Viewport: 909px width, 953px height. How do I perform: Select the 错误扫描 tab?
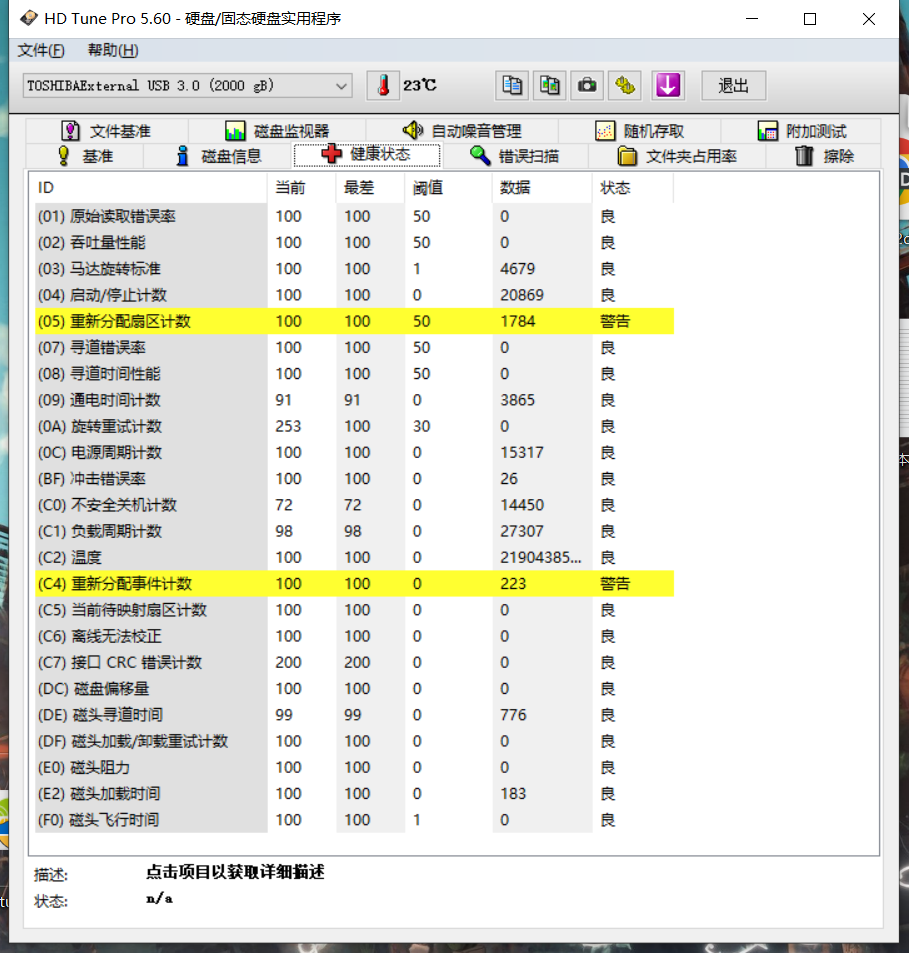(515, 156)
